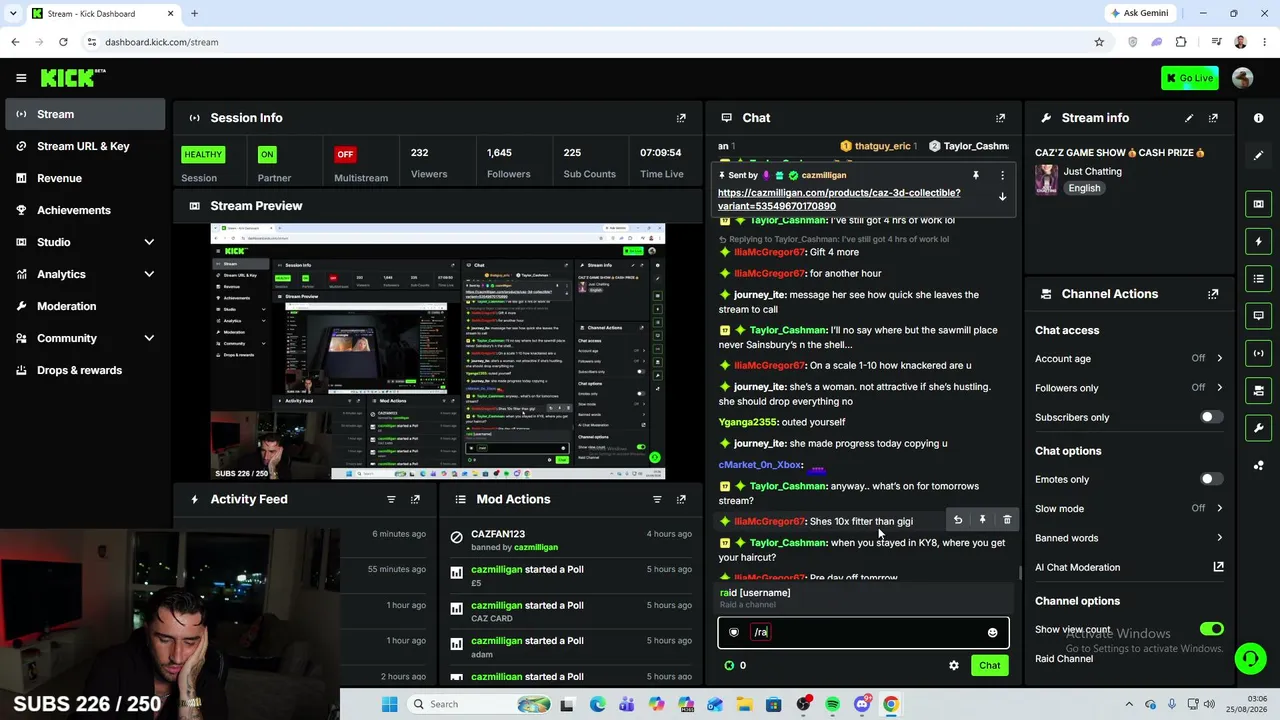Pop out the Channel Actions panel

coord(1213,294)
